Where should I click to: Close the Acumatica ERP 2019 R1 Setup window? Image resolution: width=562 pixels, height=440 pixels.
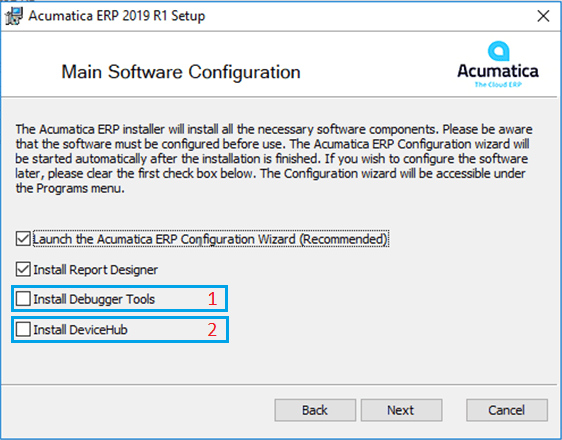pyautogui.click(x=543, y=16)
